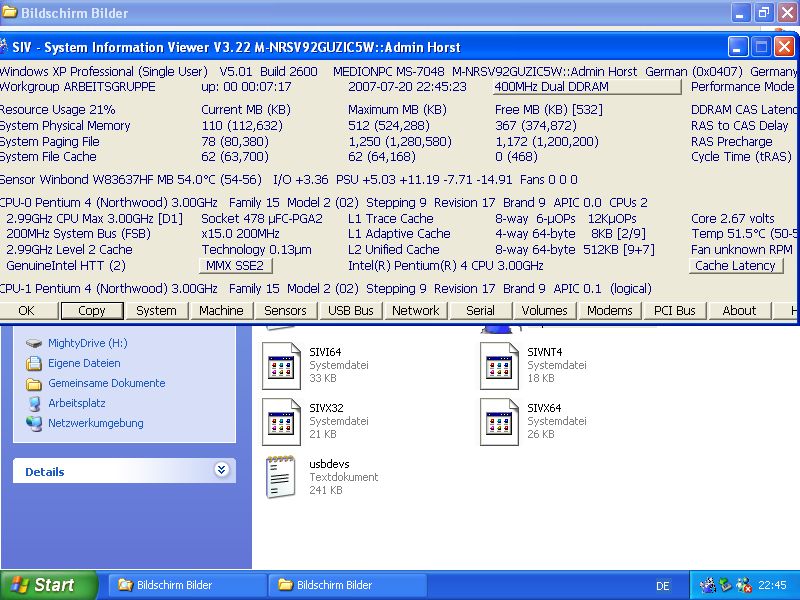Restore the Bildschirm Bilder window size
Image resolution: width=800 pixels, height=600 pixels.
[x=764, y=13]
